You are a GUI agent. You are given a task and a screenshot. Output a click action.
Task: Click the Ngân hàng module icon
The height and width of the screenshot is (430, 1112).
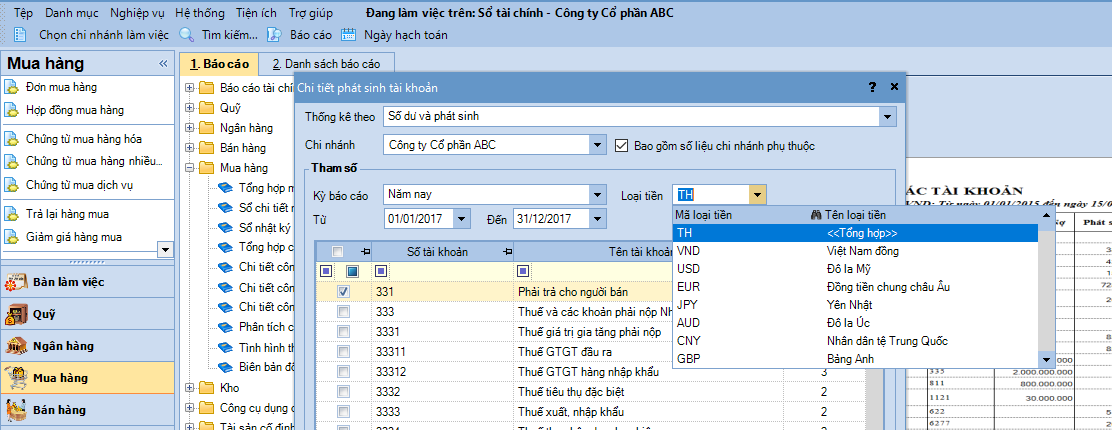17,346
